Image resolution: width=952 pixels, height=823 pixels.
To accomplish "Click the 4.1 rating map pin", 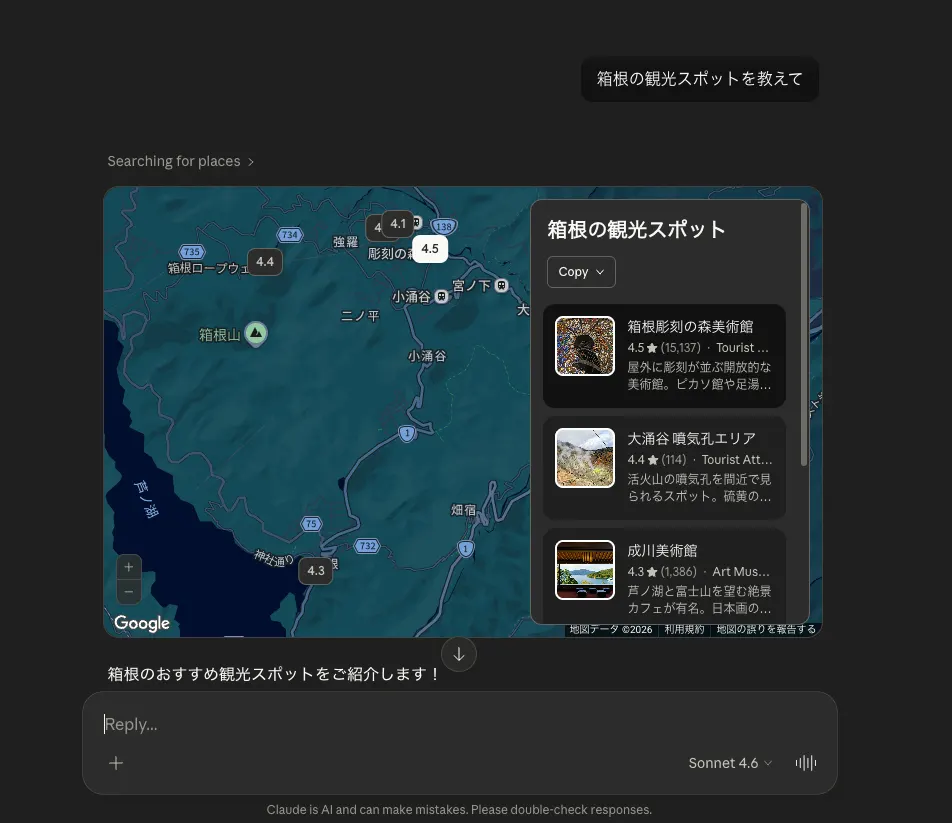I will tap(398, 223).
